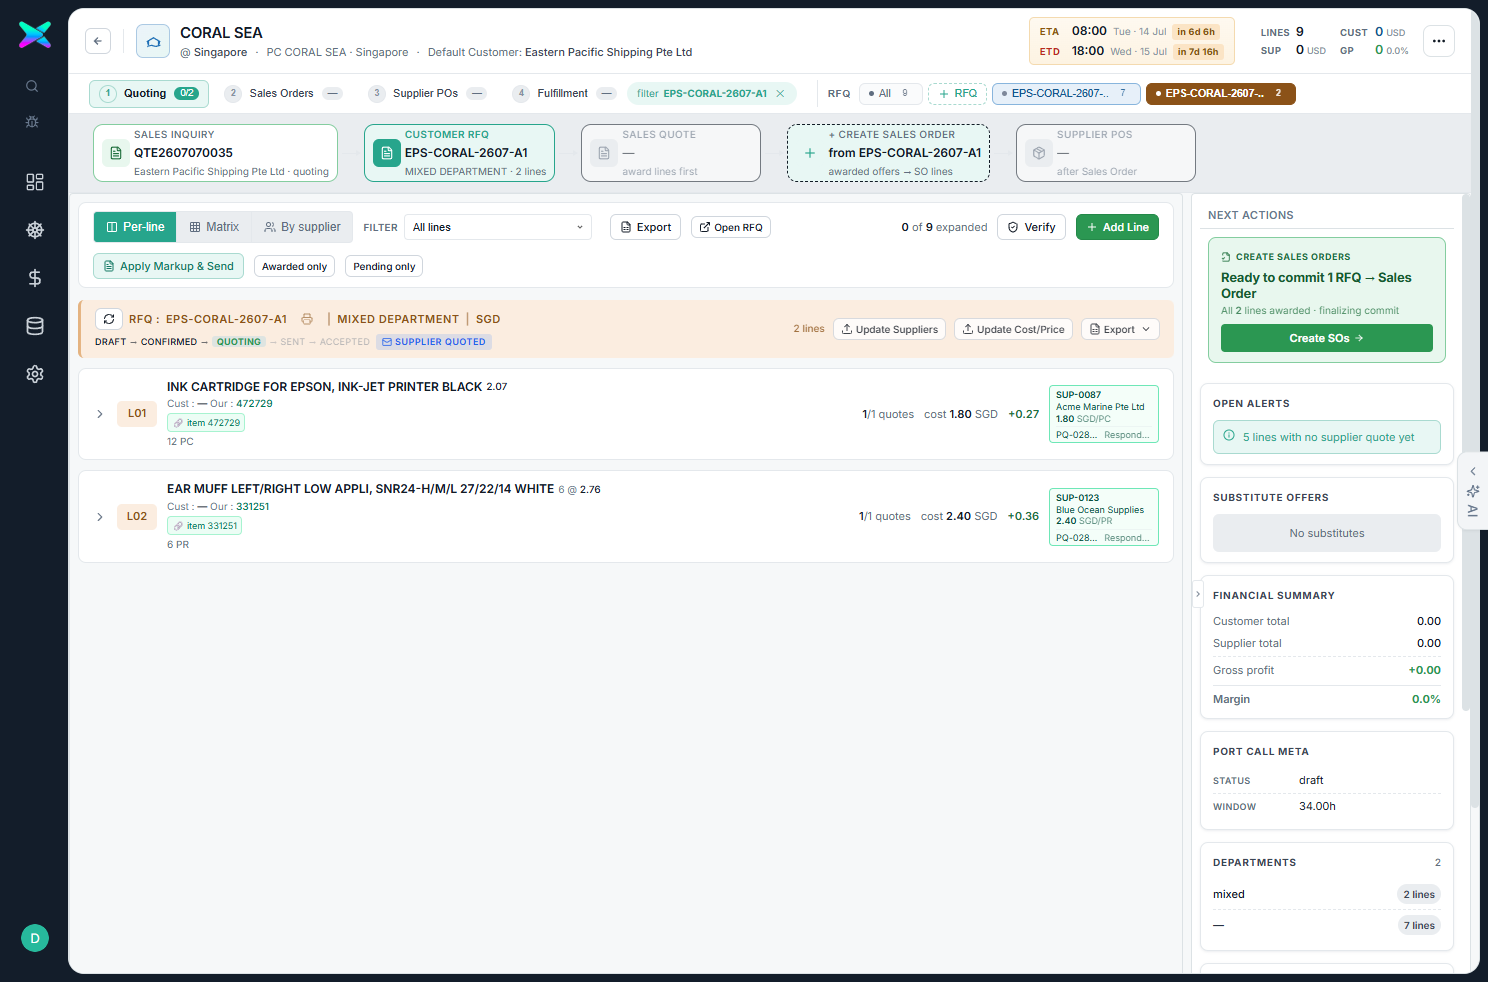The image size is (1488, 982).
Task: Click the back arrow button
Action: 98,41
